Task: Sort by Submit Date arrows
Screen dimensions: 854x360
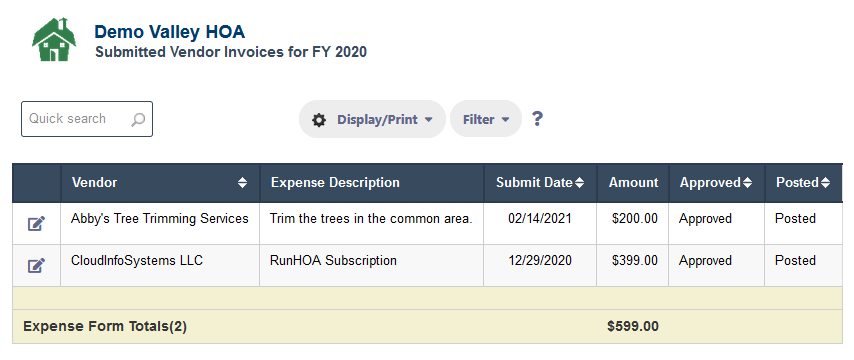Action: 580,183
